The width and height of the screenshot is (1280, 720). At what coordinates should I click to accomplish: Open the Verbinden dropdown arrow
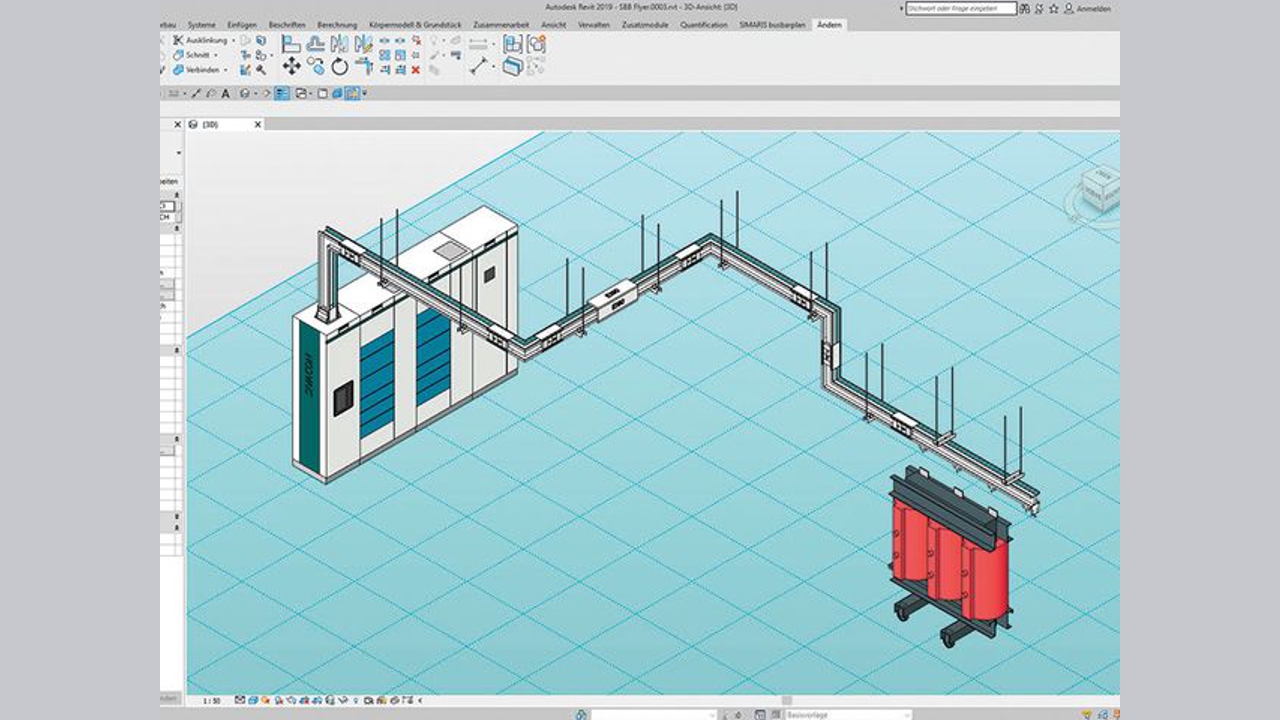226,71
